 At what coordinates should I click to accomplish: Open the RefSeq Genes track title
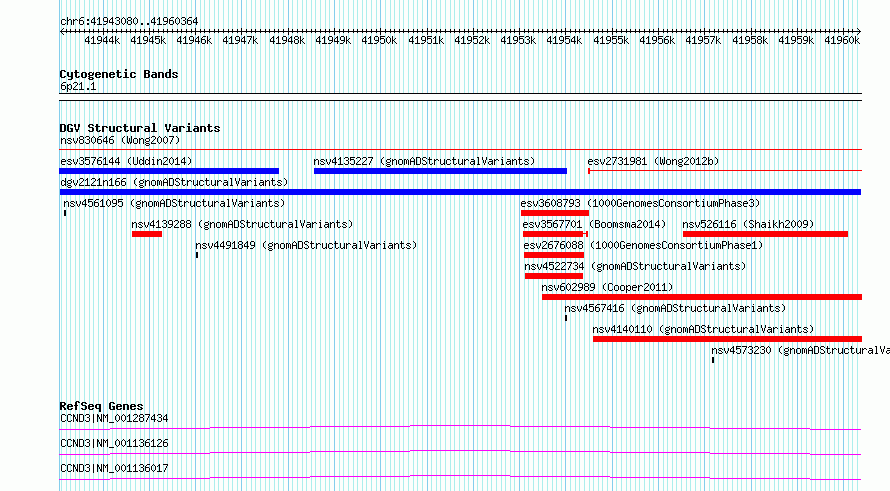coord(102,406)
